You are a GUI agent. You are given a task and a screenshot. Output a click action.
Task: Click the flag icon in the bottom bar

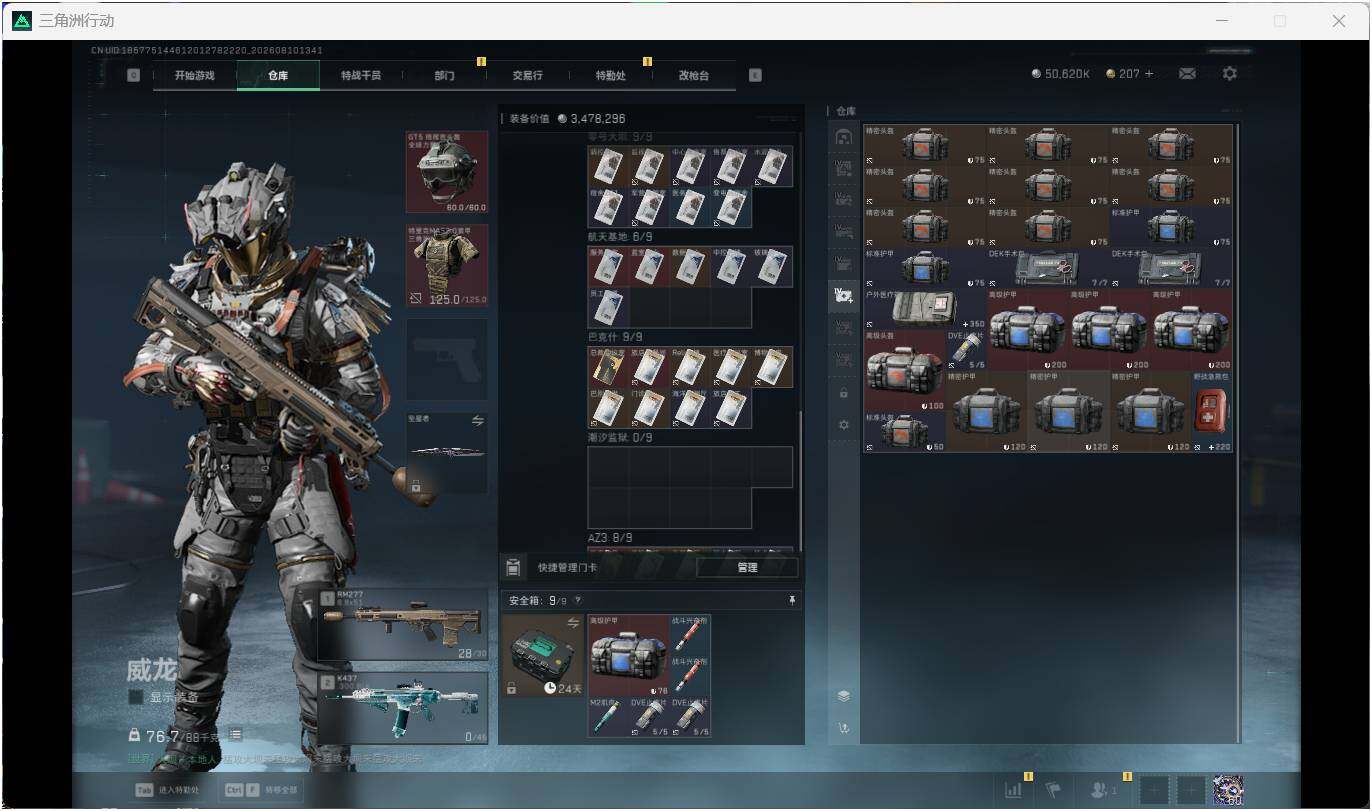coord(1053,790)
